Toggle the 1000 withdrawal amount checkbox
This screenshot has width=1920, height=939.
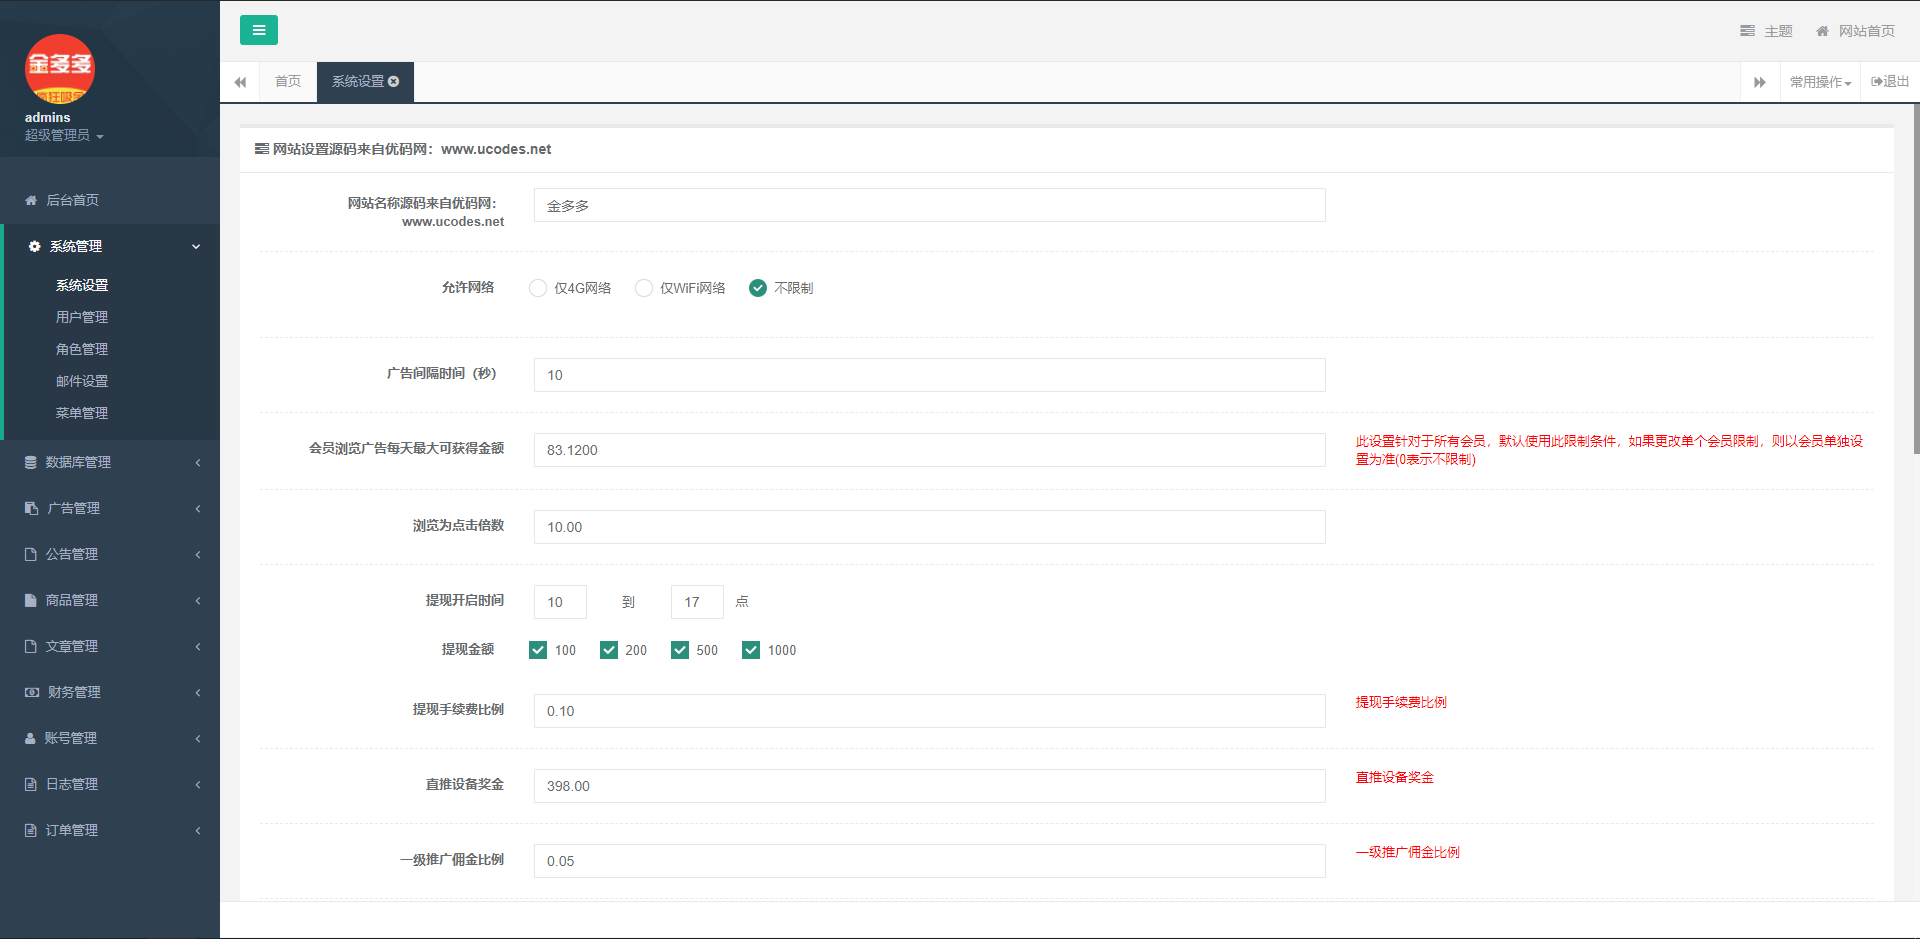point(751,650)
